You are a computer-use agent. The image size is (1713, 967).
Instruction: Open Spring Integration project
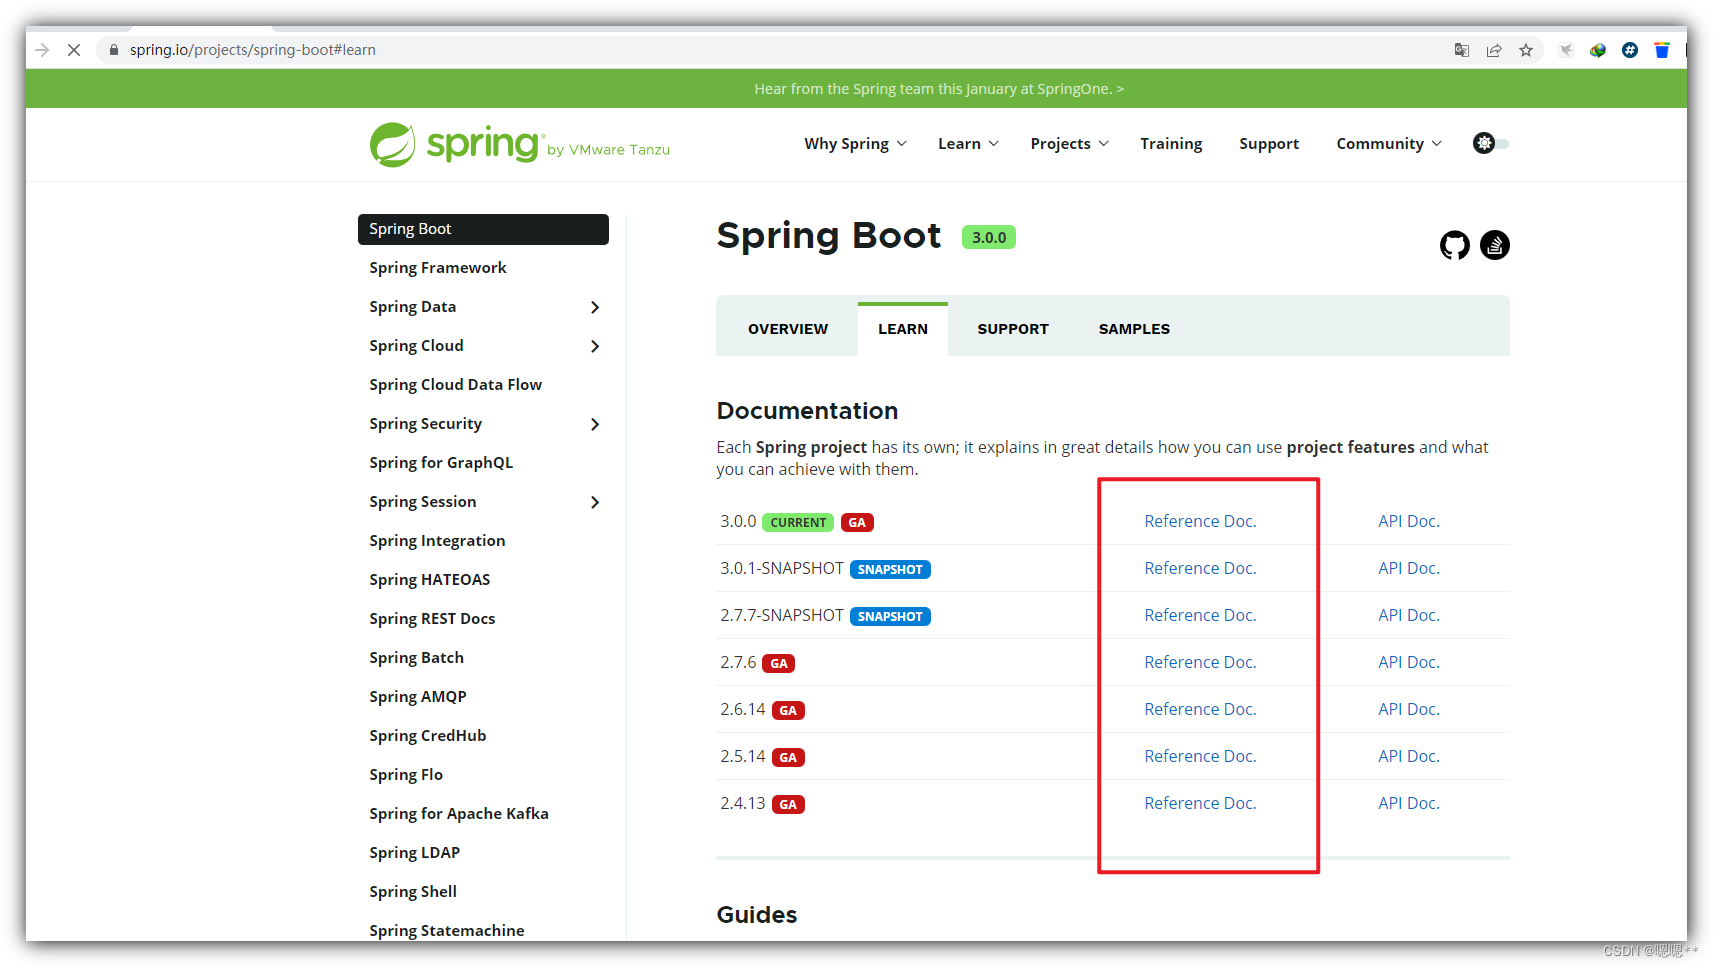pyautogui.click(x=437, y=541)
